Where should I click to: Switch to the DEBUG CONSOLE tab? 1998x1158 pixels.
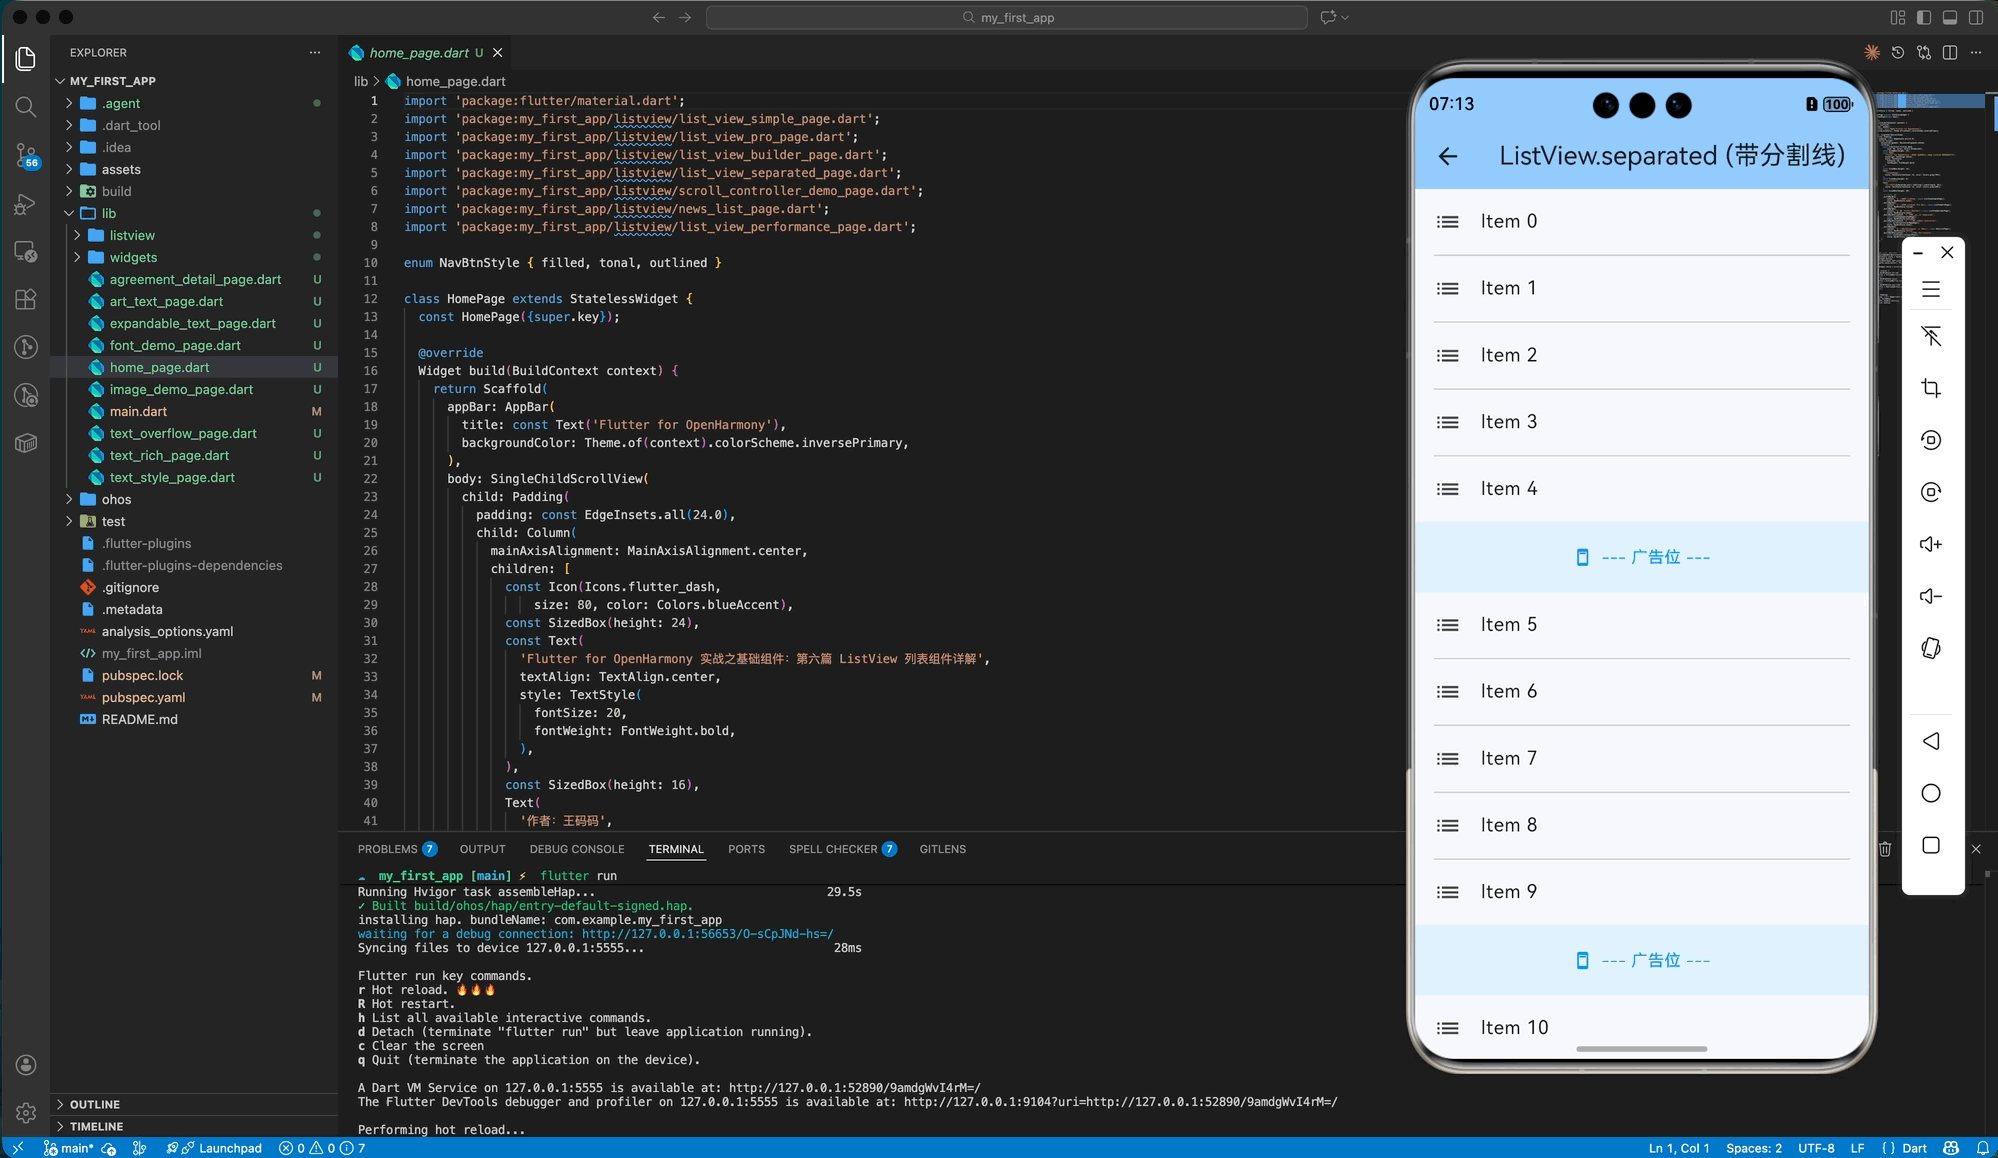(x=576, y=849)
